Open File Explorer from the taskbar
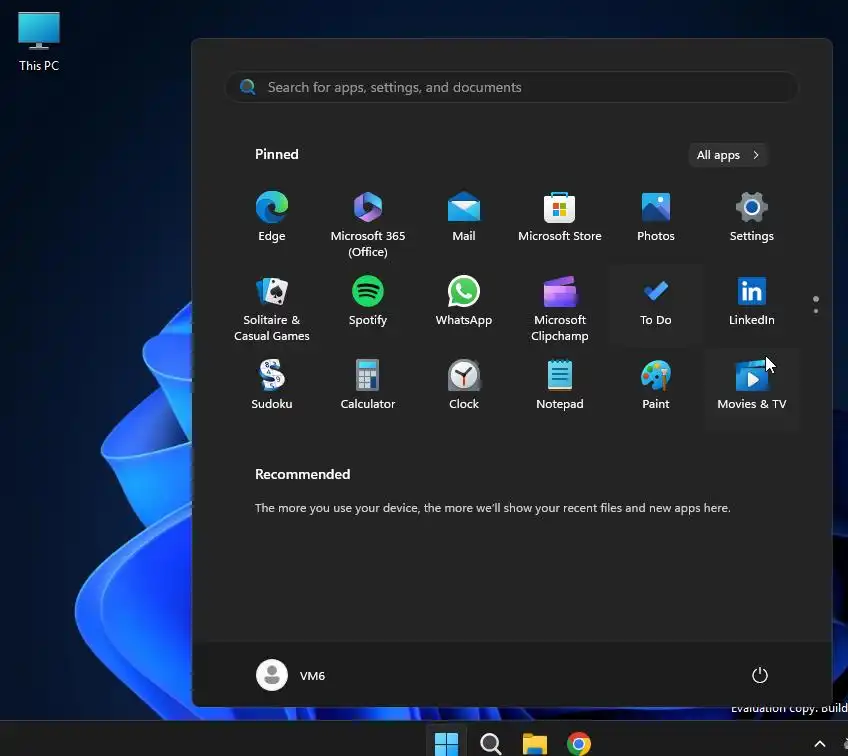The width and height of the screenshot is (848, 756). tap(534, 744)
